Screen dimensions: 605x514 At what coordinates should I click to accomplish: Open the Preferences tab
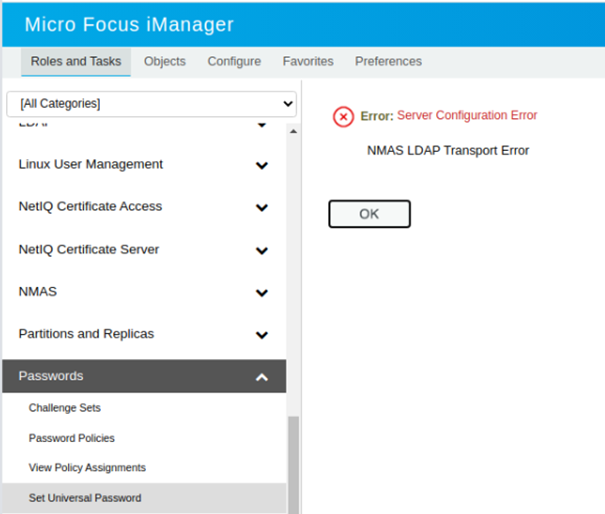pyautogui.click(x=388, y=61)
